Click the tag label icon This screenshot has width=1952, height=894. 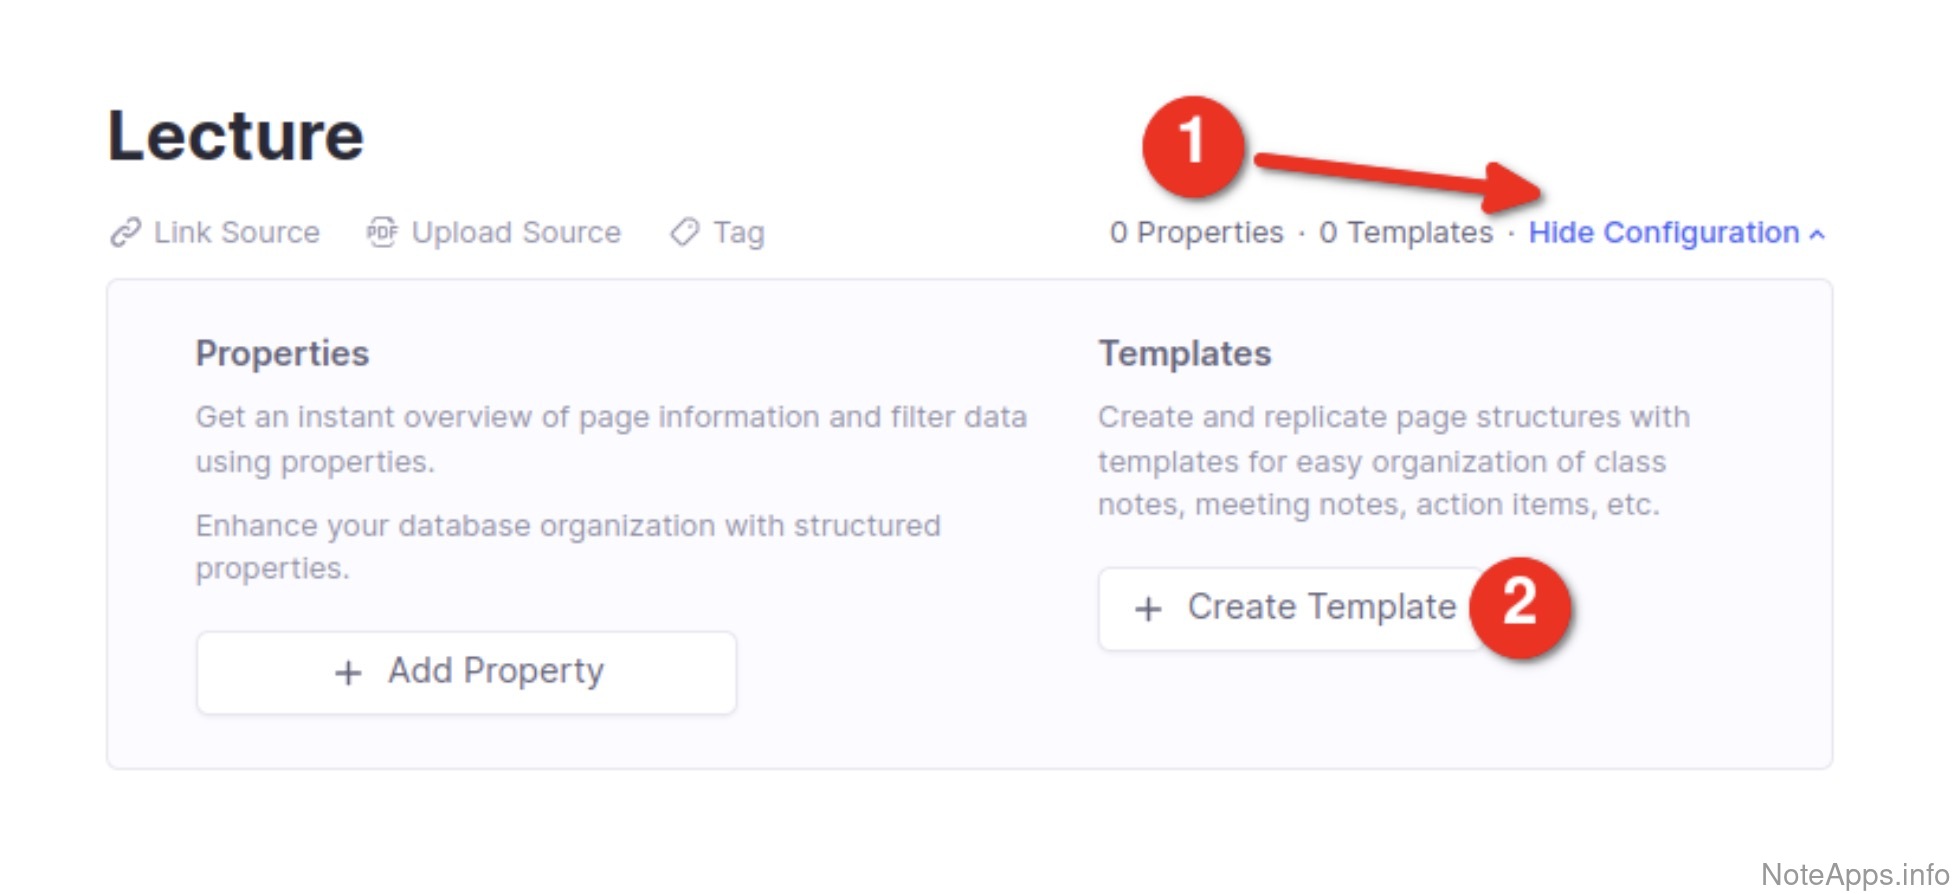coord(685,232)
